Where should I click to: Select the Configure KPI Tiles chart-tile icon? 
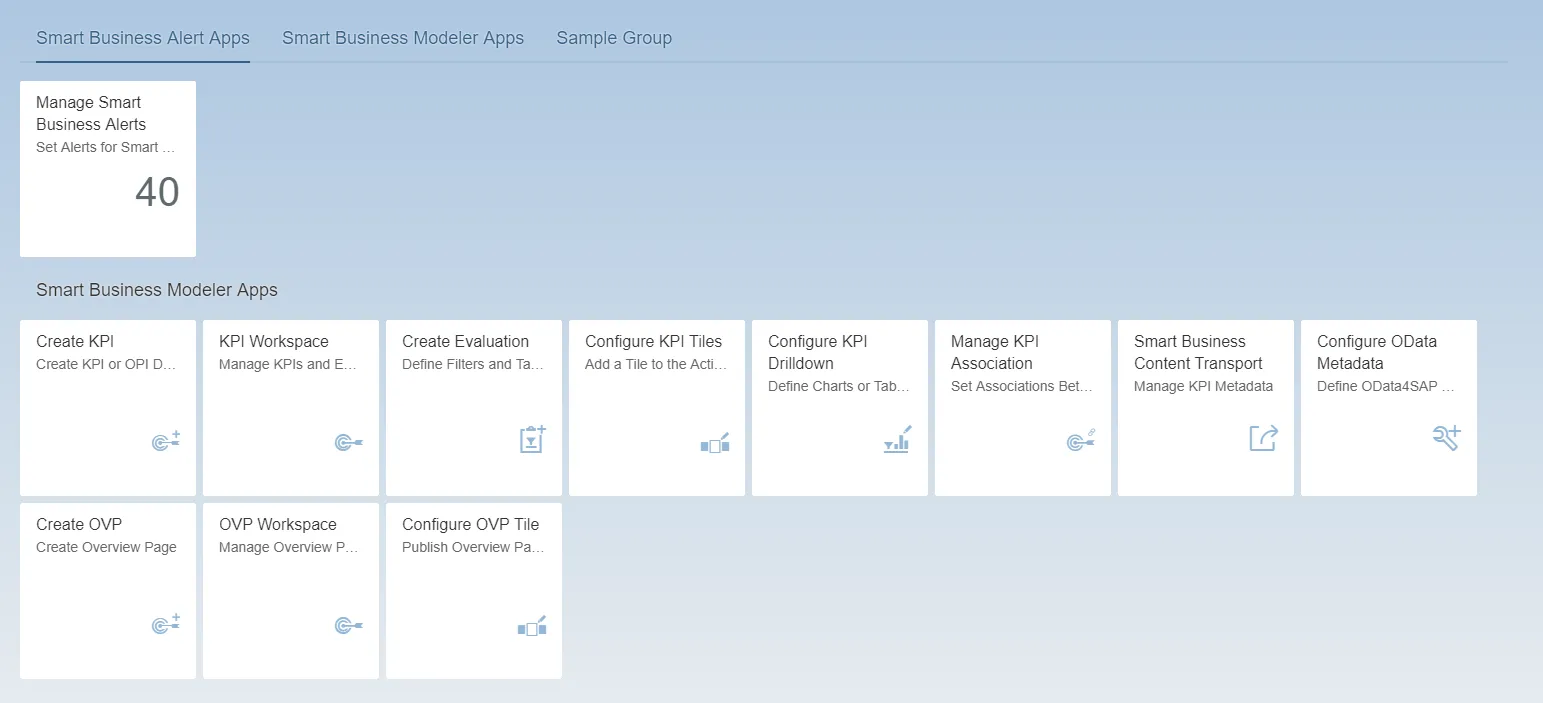[x=714, y=442]
